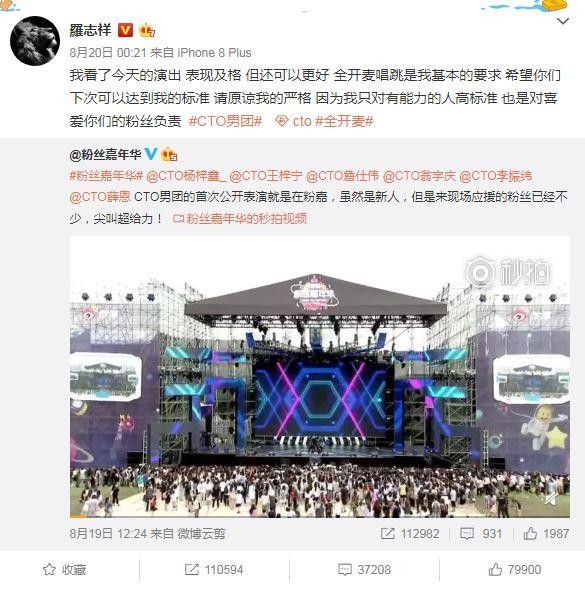Open mention @CTO杨梓鑫_
This screenshot has height=589, width=585.
pos(186,176)
